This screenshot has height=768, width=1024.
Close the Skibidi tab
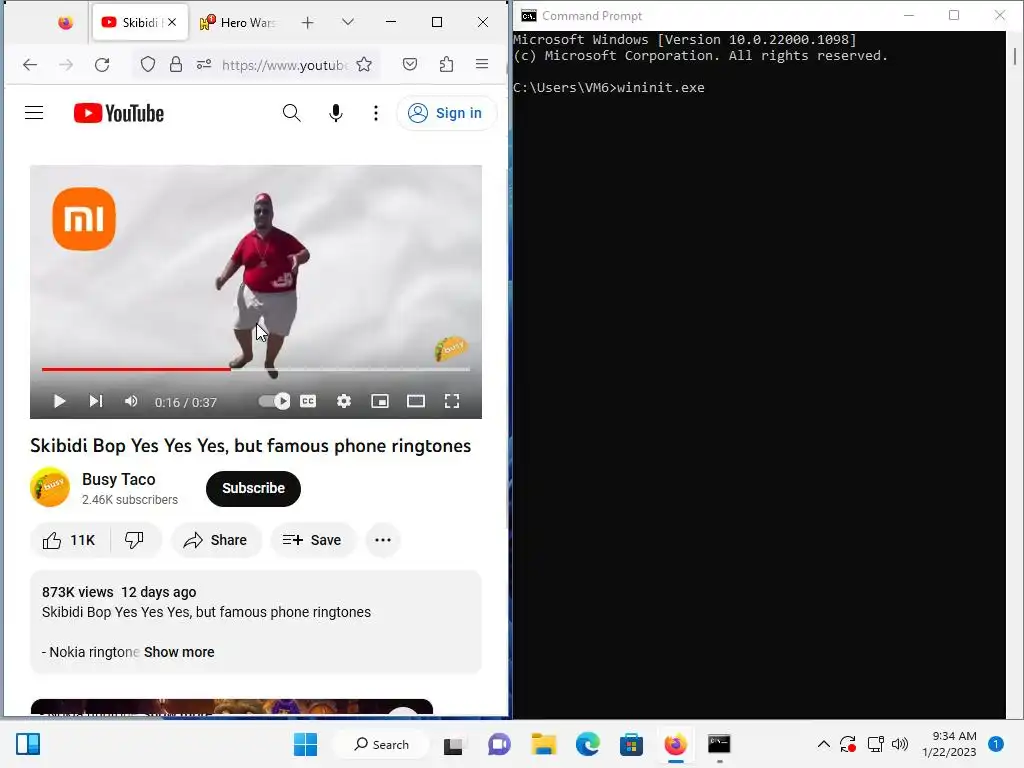click(172, 22)
